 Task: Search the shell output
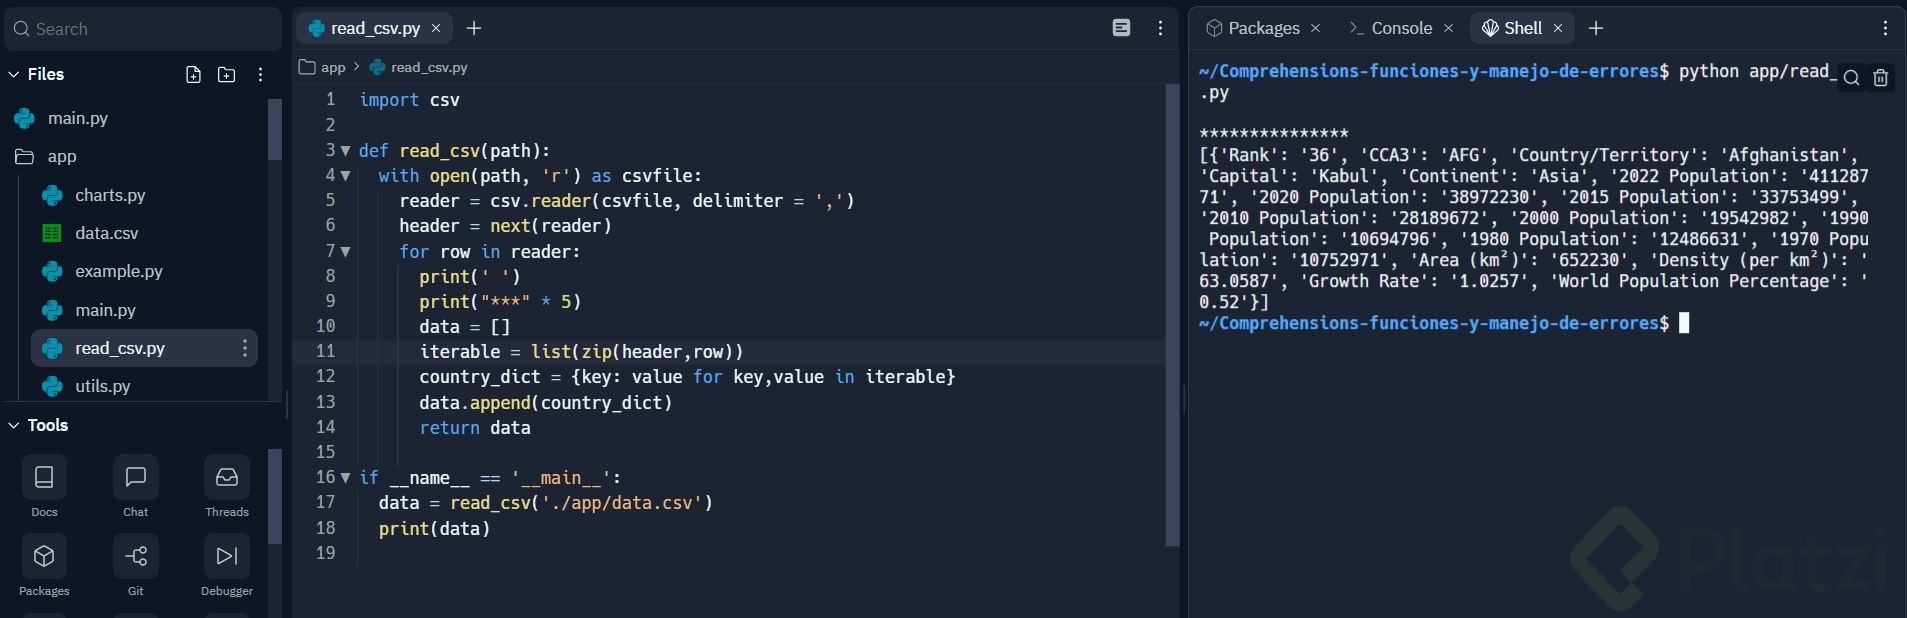click(1852, 78)
